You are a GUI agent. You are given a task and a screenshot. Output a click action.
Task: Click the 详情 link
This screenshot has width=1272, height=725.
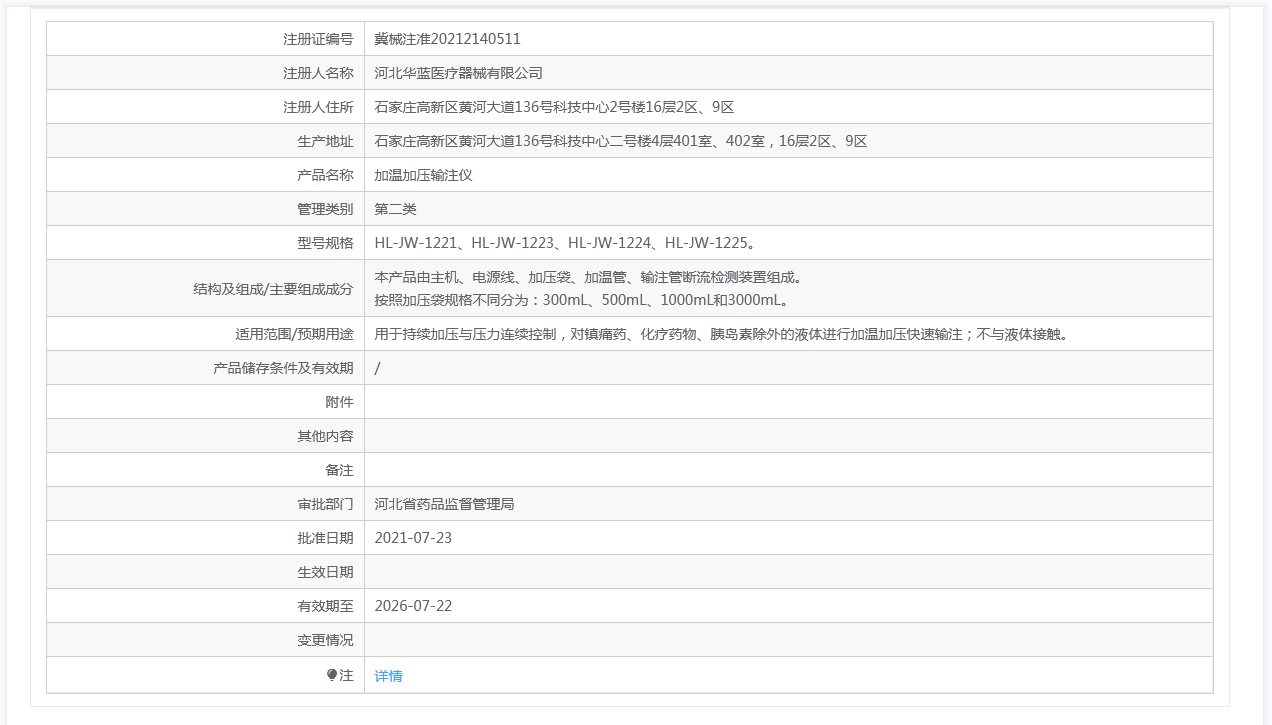coord(388,676)
